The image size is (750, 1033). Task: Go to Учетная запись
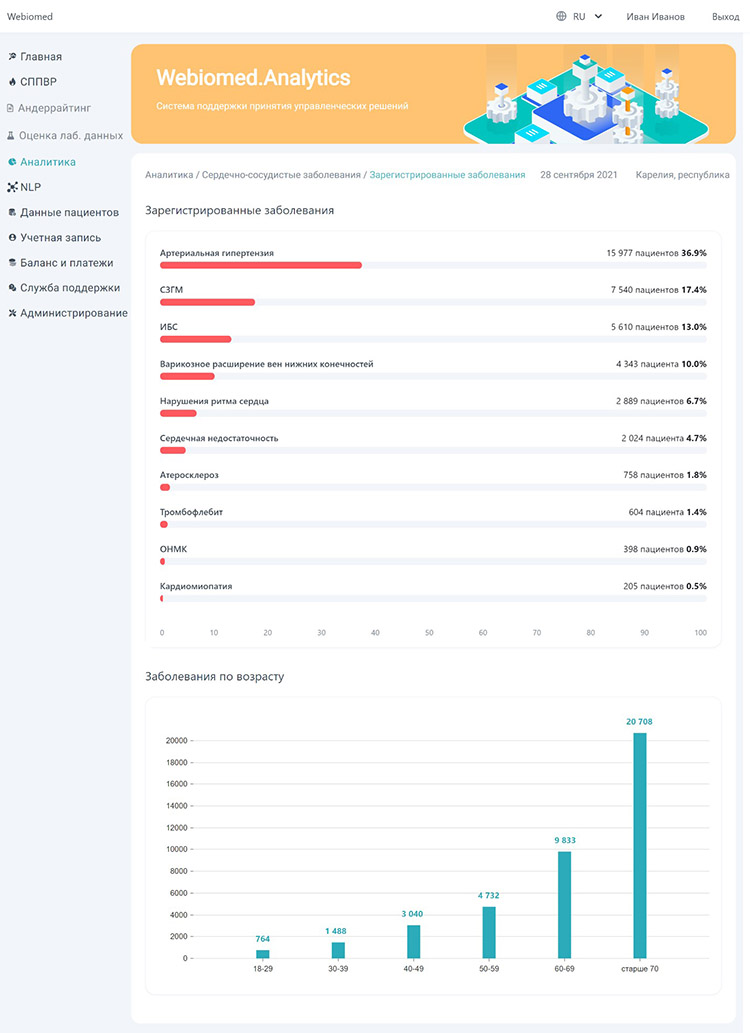[x=60, y=237]
